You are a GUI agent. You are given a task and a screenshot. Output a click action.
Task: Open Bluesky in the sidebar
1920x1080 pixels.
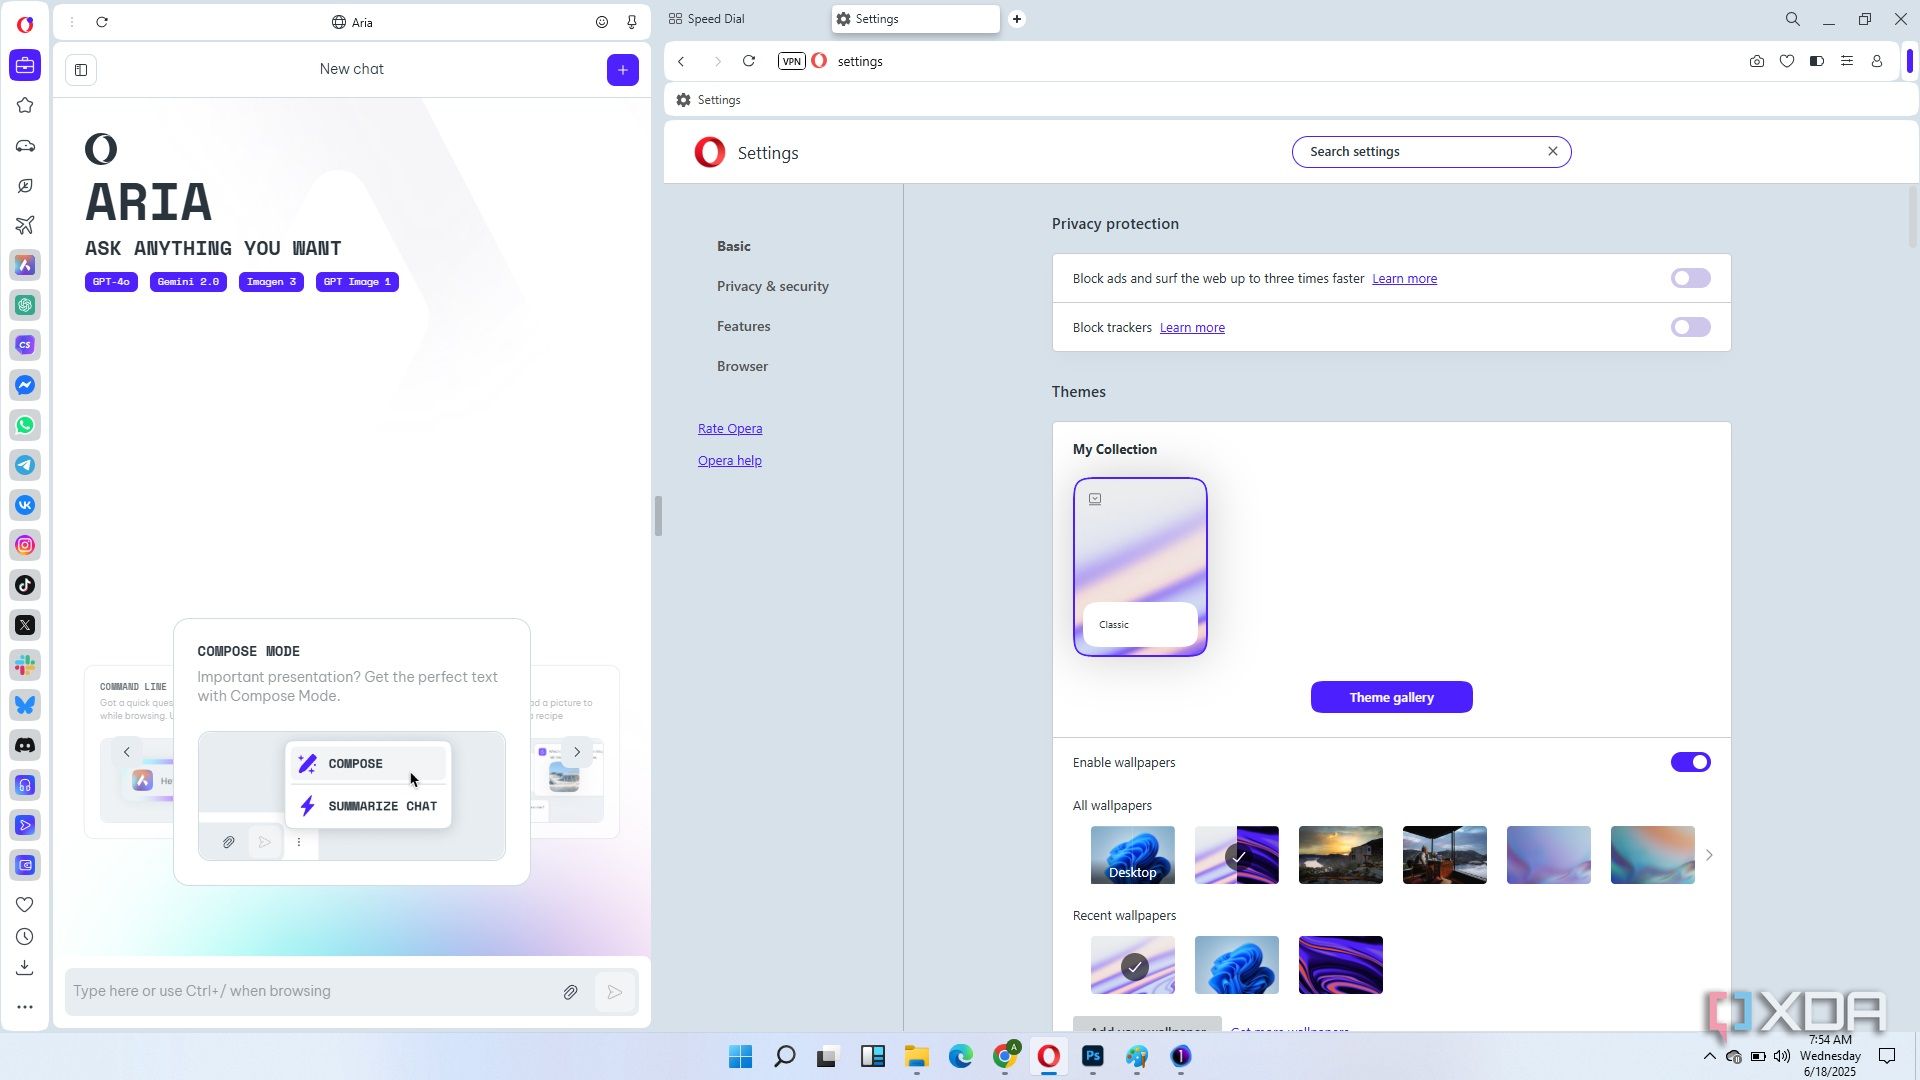[25, 706]
